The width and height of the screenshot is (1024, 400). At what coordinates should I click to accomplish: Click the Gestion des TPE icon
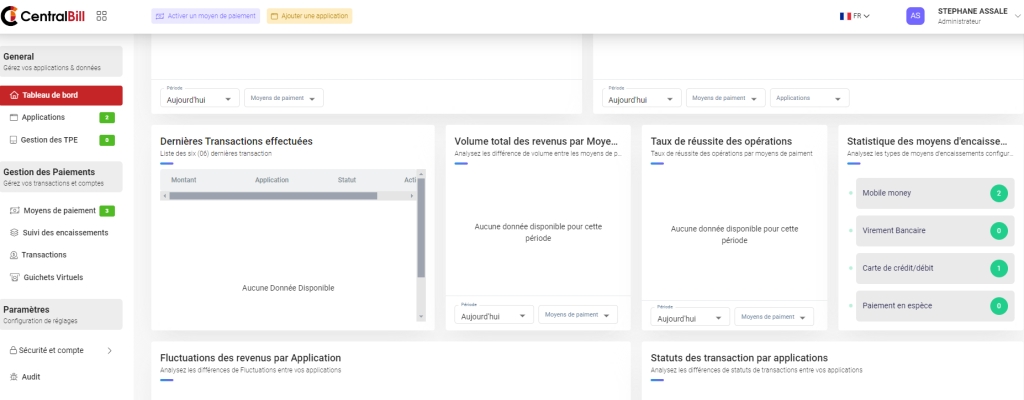(13, 140)
